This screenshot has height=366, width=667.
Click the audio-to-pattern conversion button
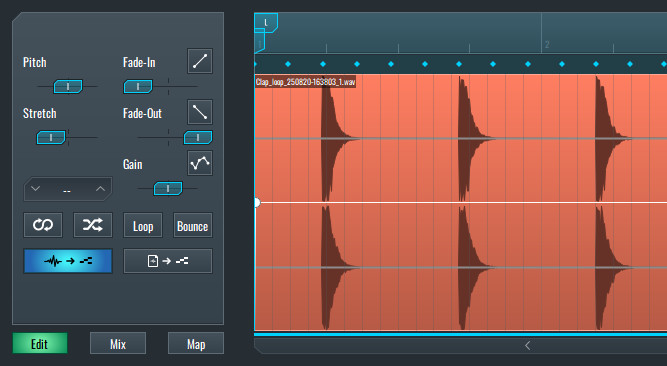click(x=68, y=261)
